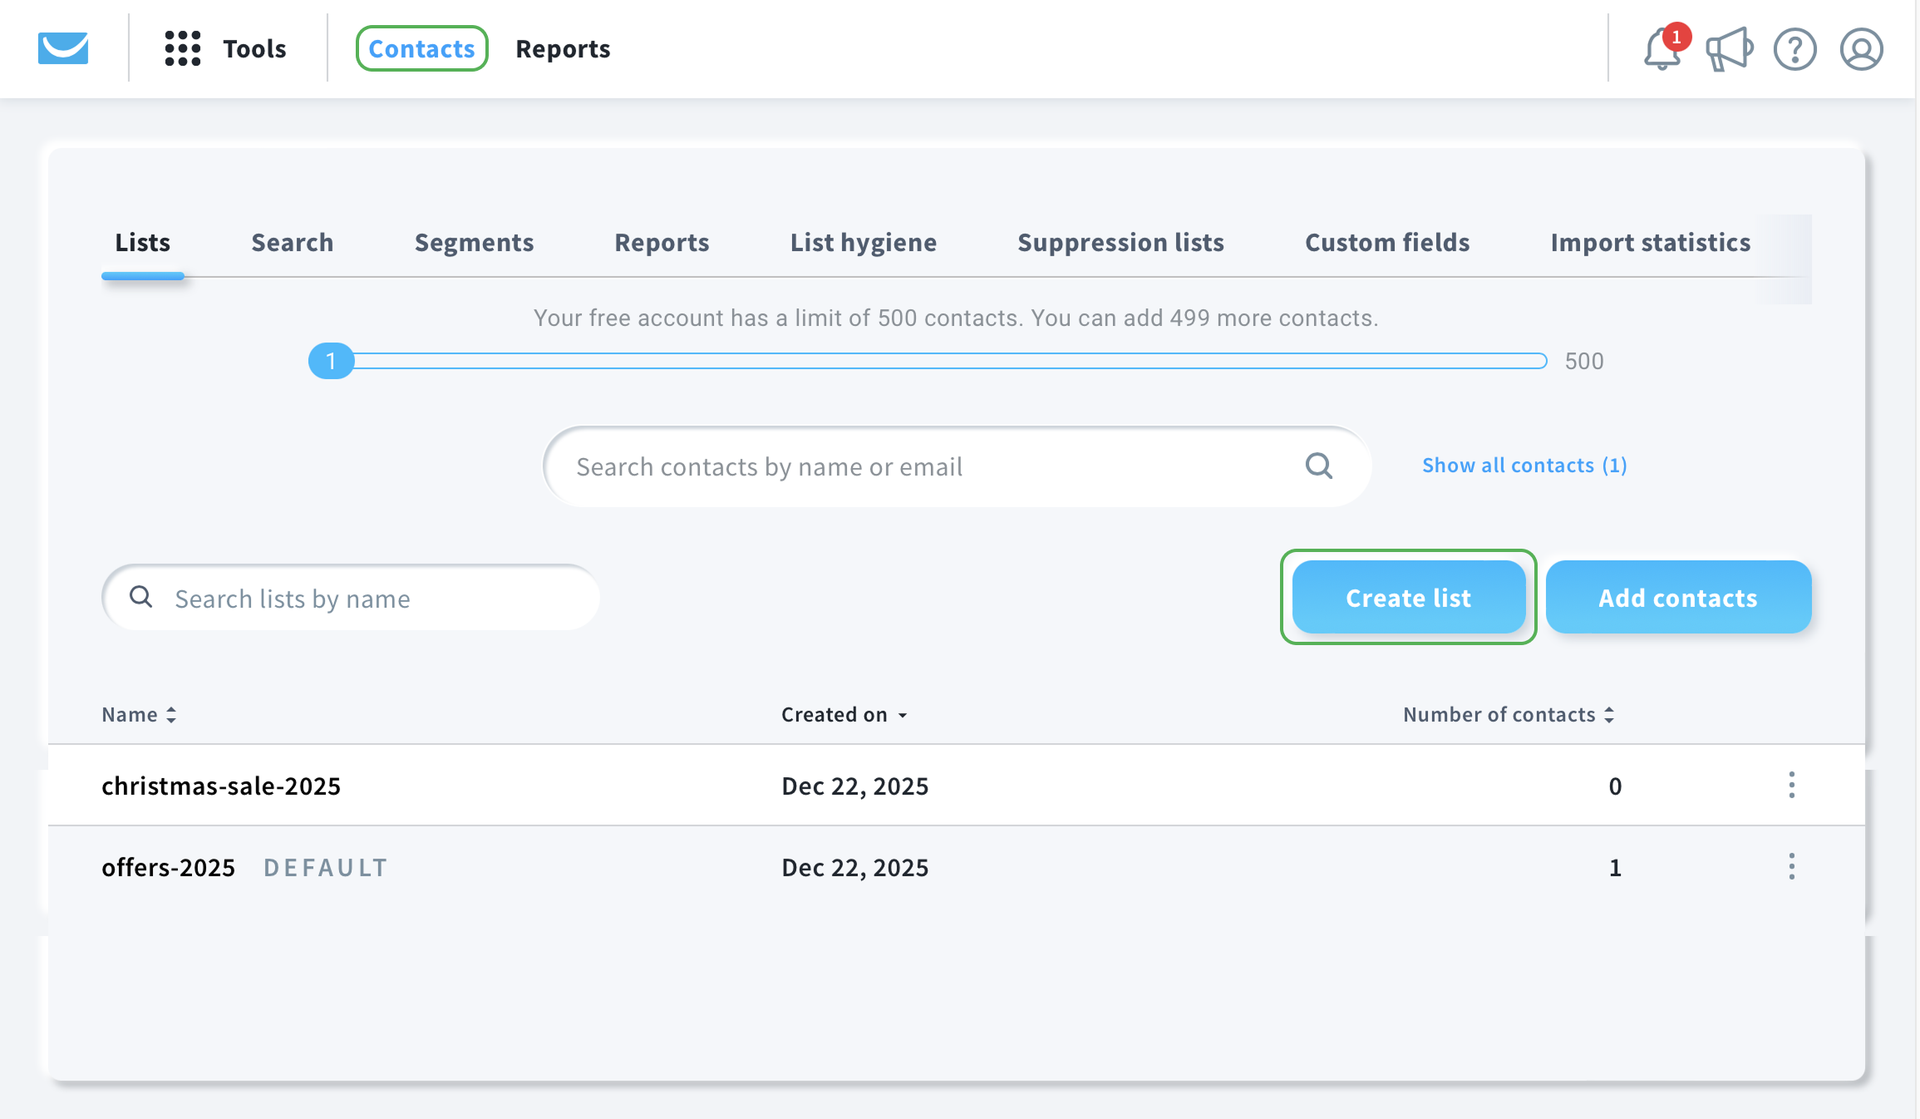Image resolution: width=1920 pixels, height=1119 pixels.
Task: Open the help question mark icon
Action: [1794, 49]
